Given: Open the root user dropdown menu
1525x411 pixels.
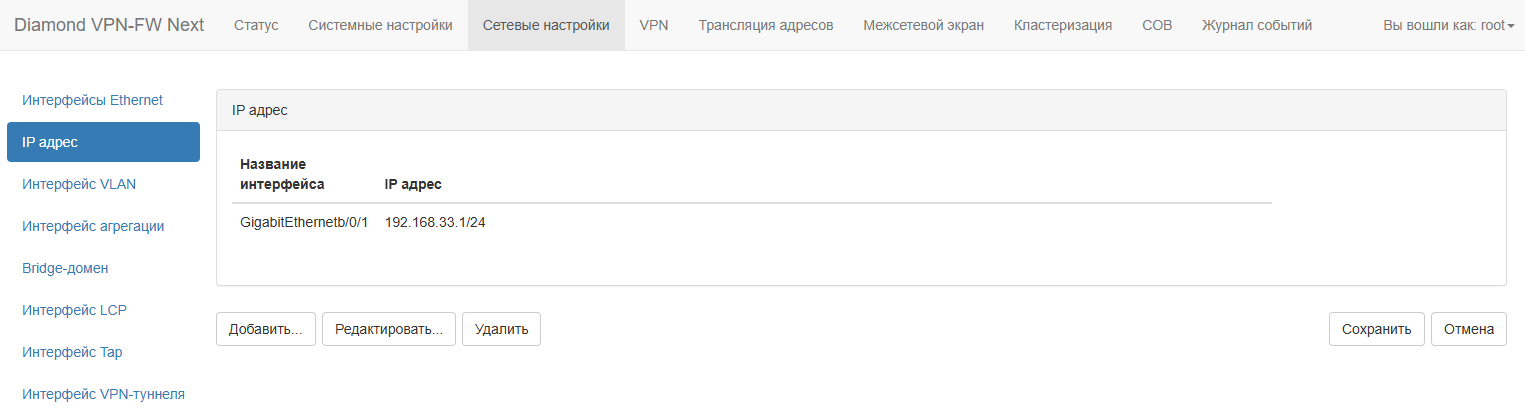Looking at the screenshot, I should tap(1448, 25).
